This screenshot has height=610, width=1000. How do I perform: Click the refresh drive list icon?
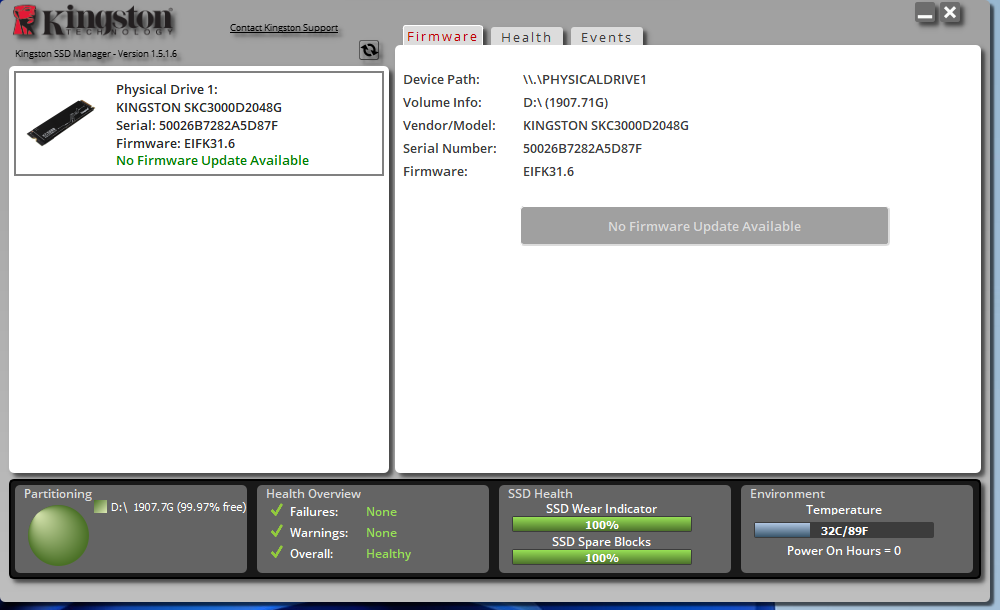click(x=369, y=50)
